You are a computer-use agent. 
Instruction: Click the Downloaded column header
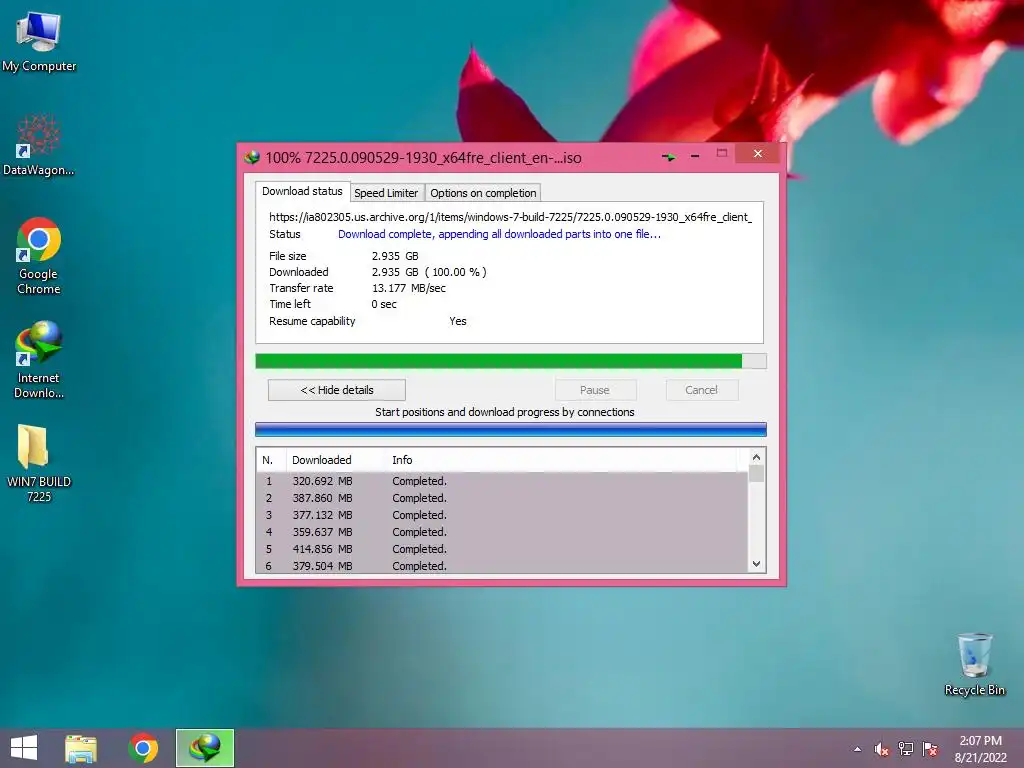pos(336,460)
